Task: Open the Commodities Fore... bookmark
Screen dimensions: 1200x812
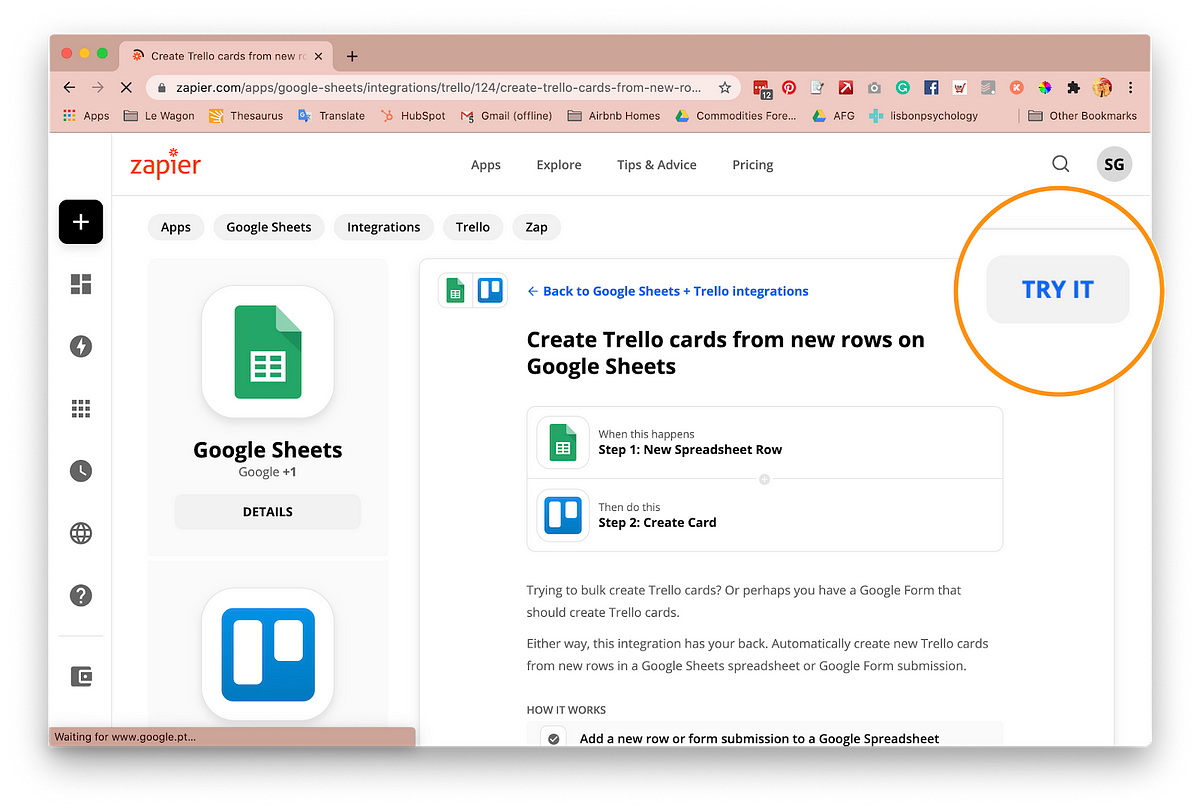Action: tap(736, 116)
